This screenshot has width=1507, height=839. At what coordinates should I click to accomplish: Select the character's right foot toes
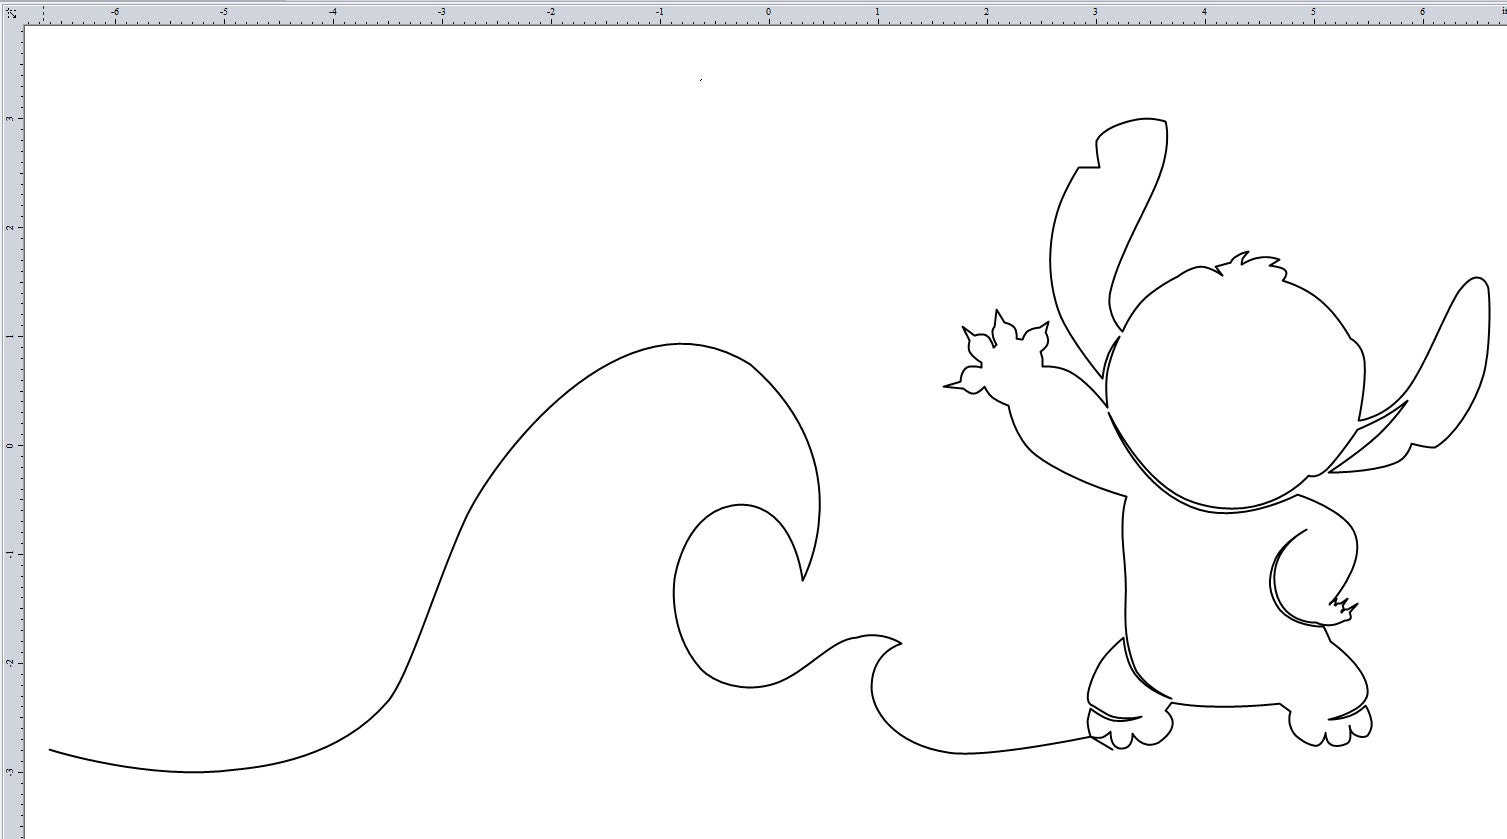[x=1331, y=727]
